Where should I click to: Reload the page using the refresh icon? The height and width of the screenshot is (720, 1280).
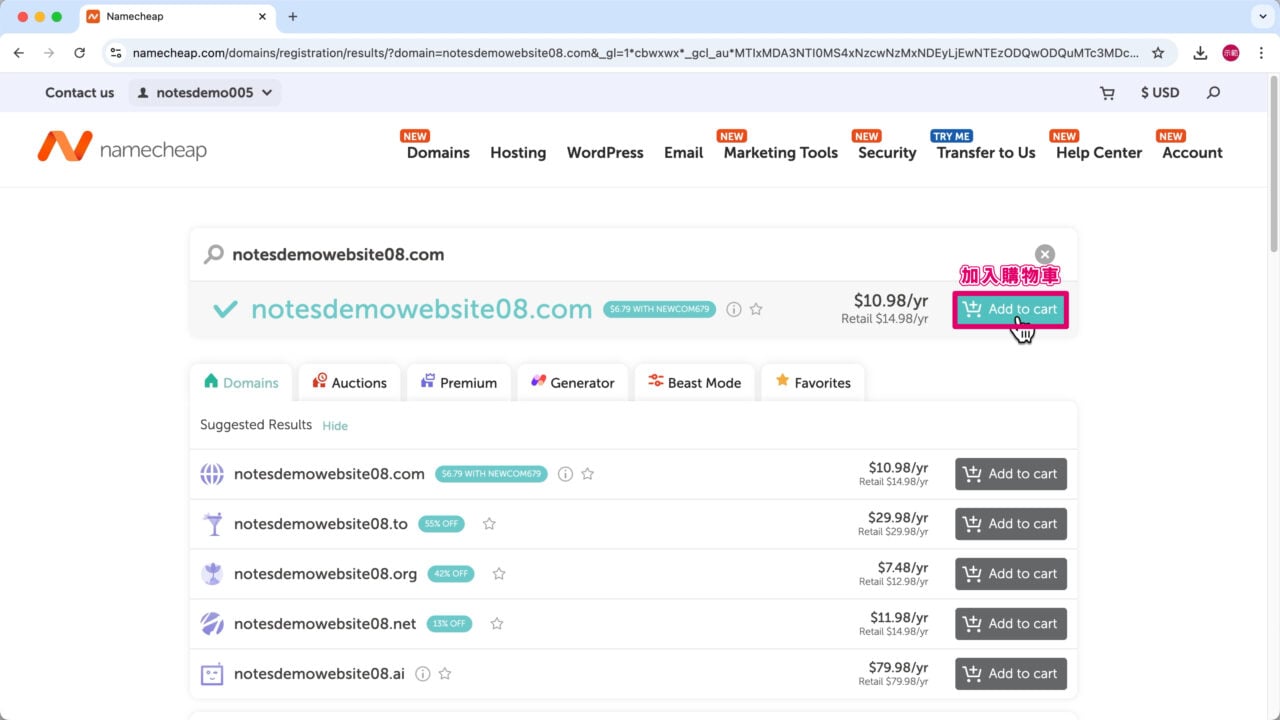coord(80,53)
